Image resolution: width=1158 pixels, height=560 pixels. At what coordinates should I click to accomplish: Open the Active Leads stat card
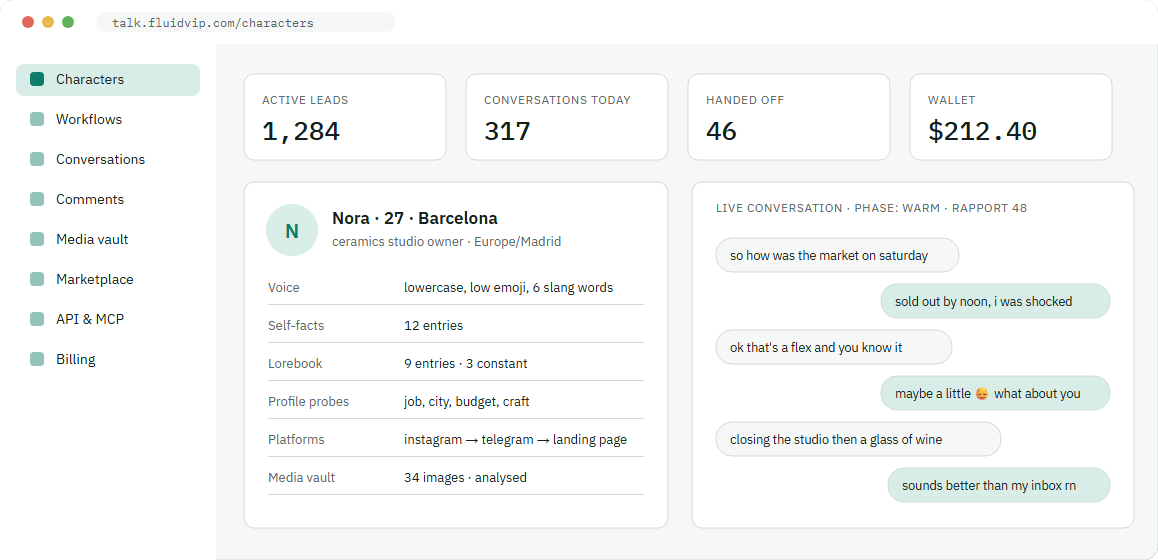pyautogui.click(x=345, y=117)
